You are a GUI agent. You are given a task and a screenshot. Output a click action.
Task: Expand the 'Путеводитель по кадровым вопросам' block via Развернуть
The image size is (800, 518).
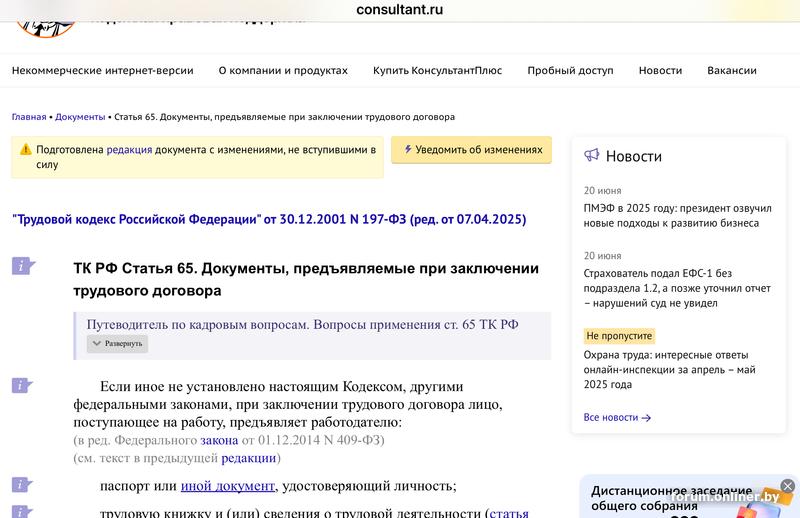point(117,343)
